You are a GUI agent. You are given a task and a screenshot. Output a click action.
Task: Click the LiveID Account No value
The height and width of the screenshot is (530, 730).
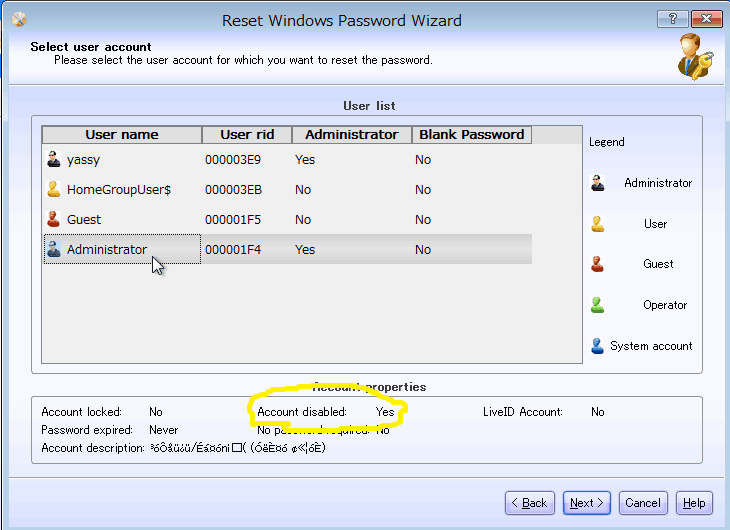[598, 412]
